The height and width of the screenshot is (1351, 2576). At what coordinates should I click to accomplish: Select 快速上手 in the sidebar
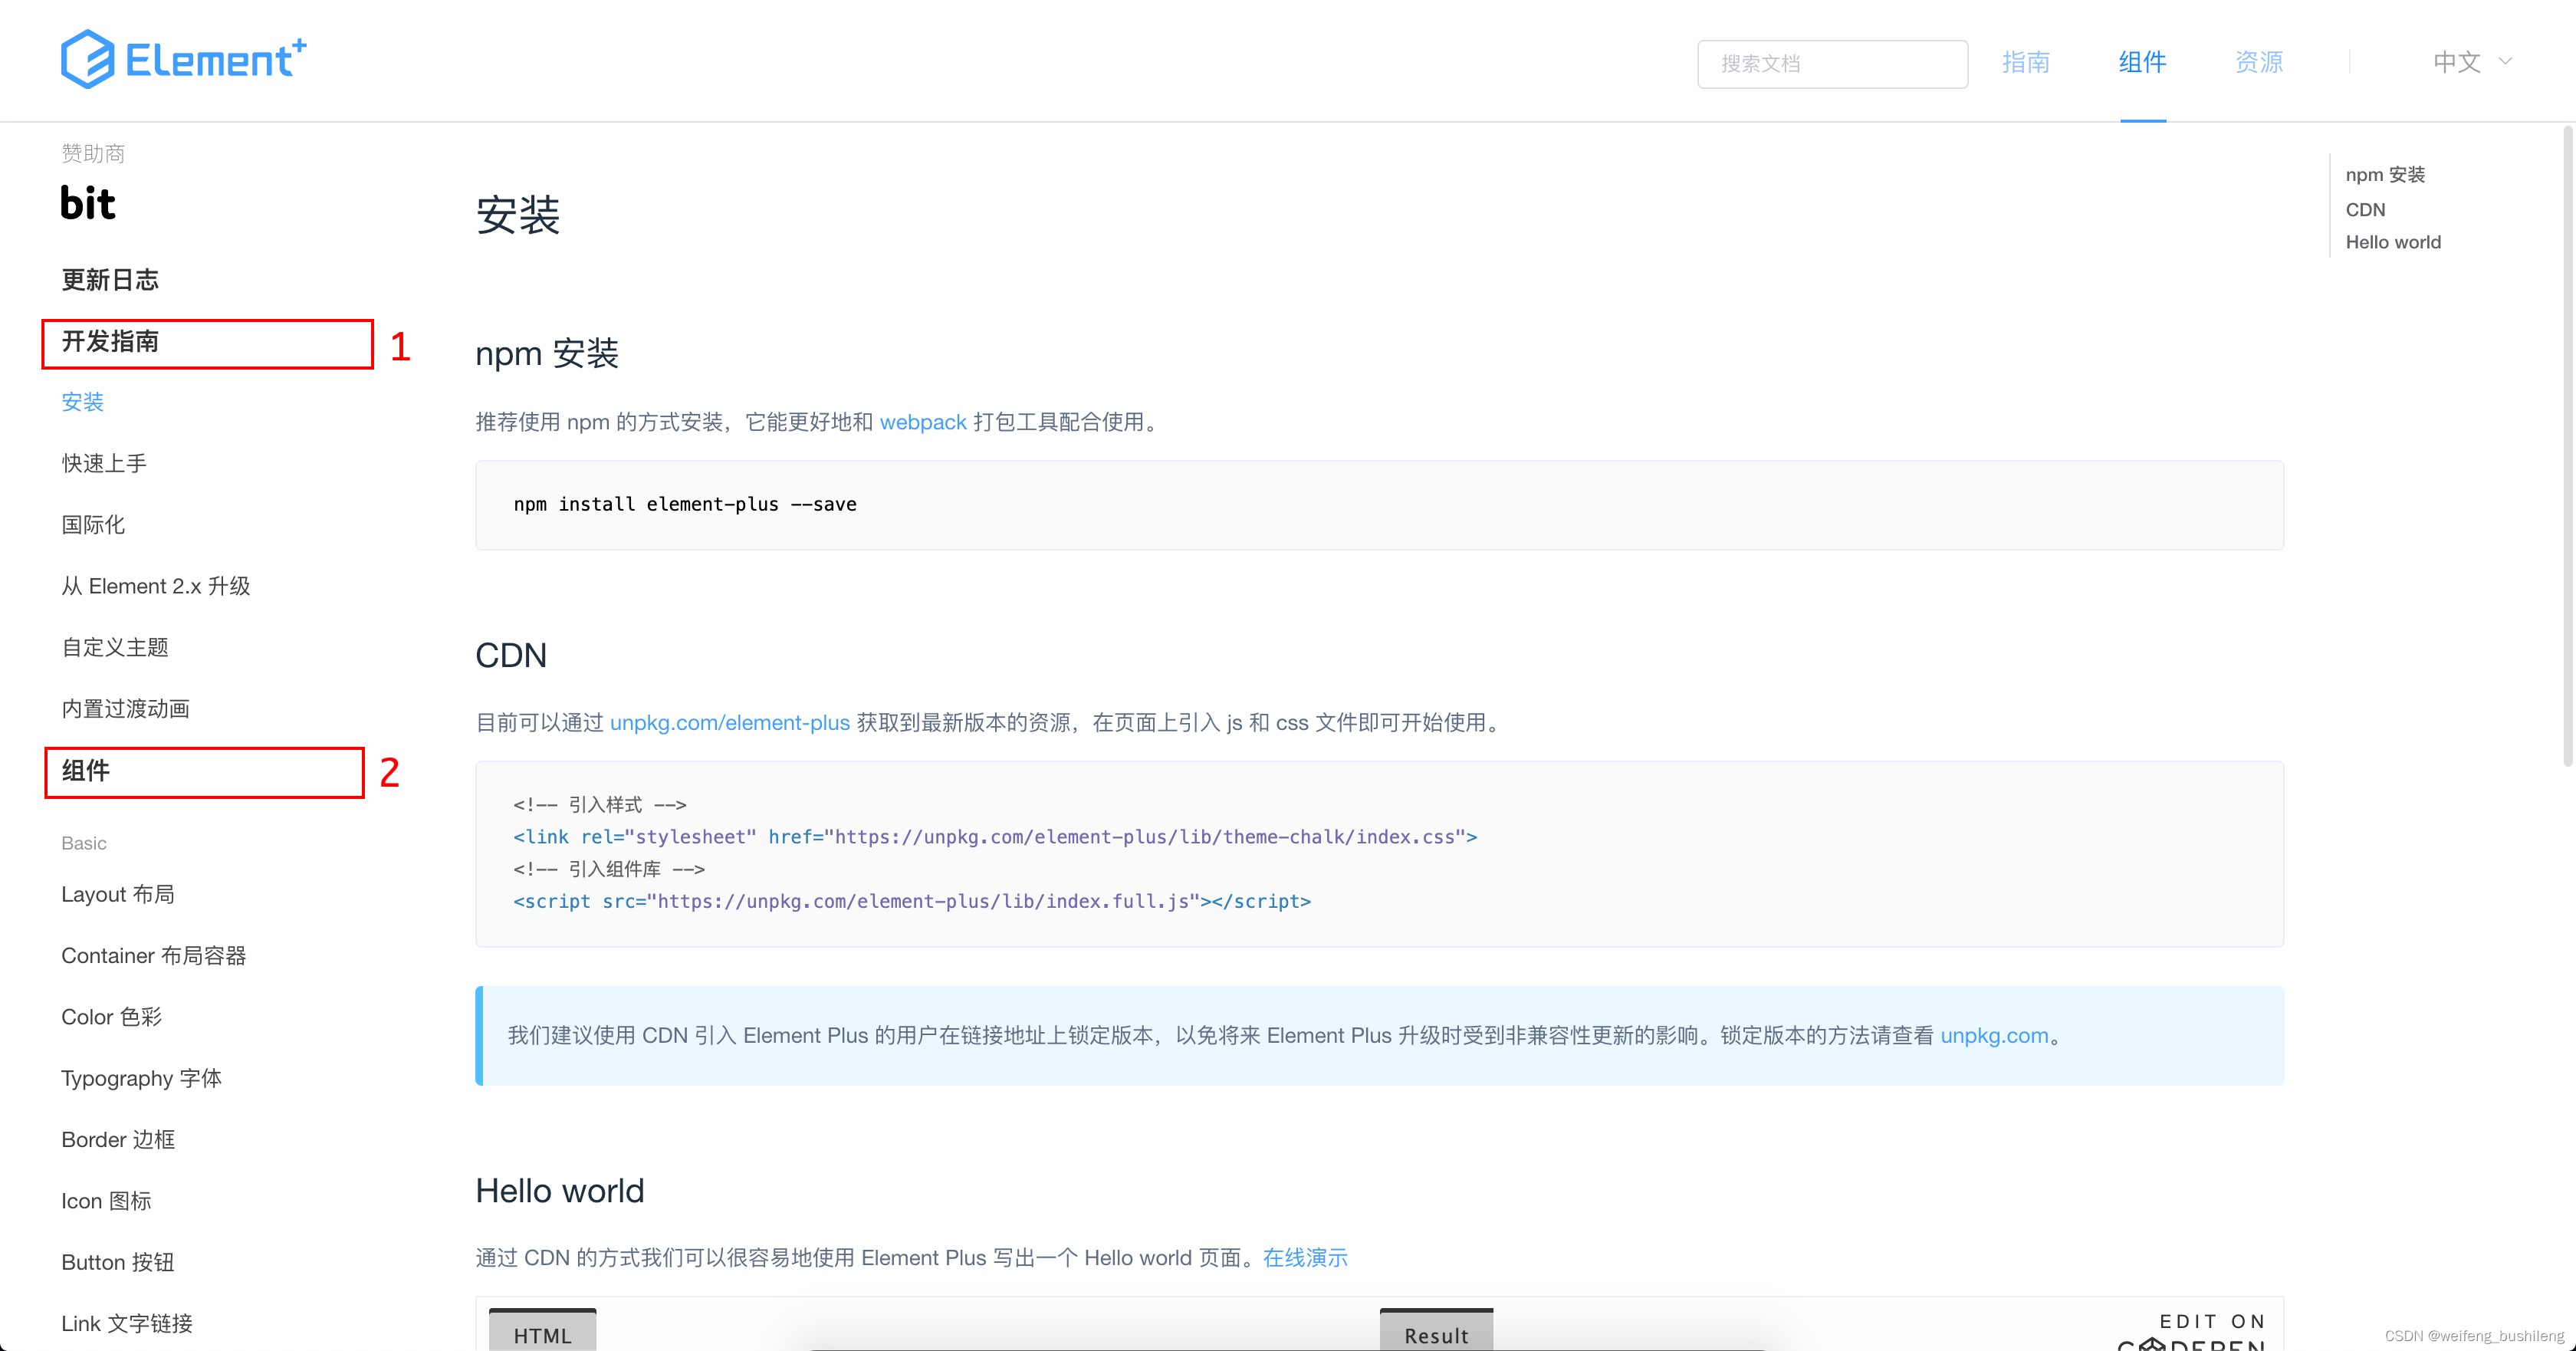click(104, 463)
